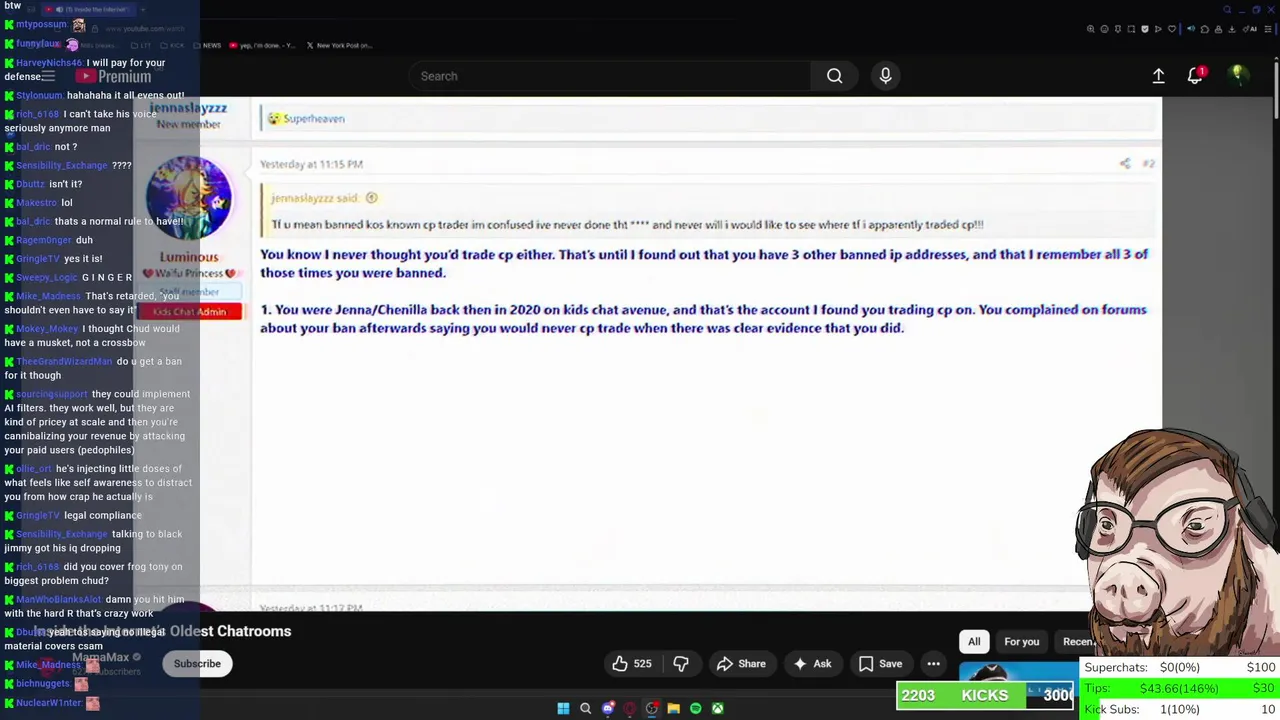Click the Share button
Viewport: 1280px width, 720px height.
(x=741, y=664)
